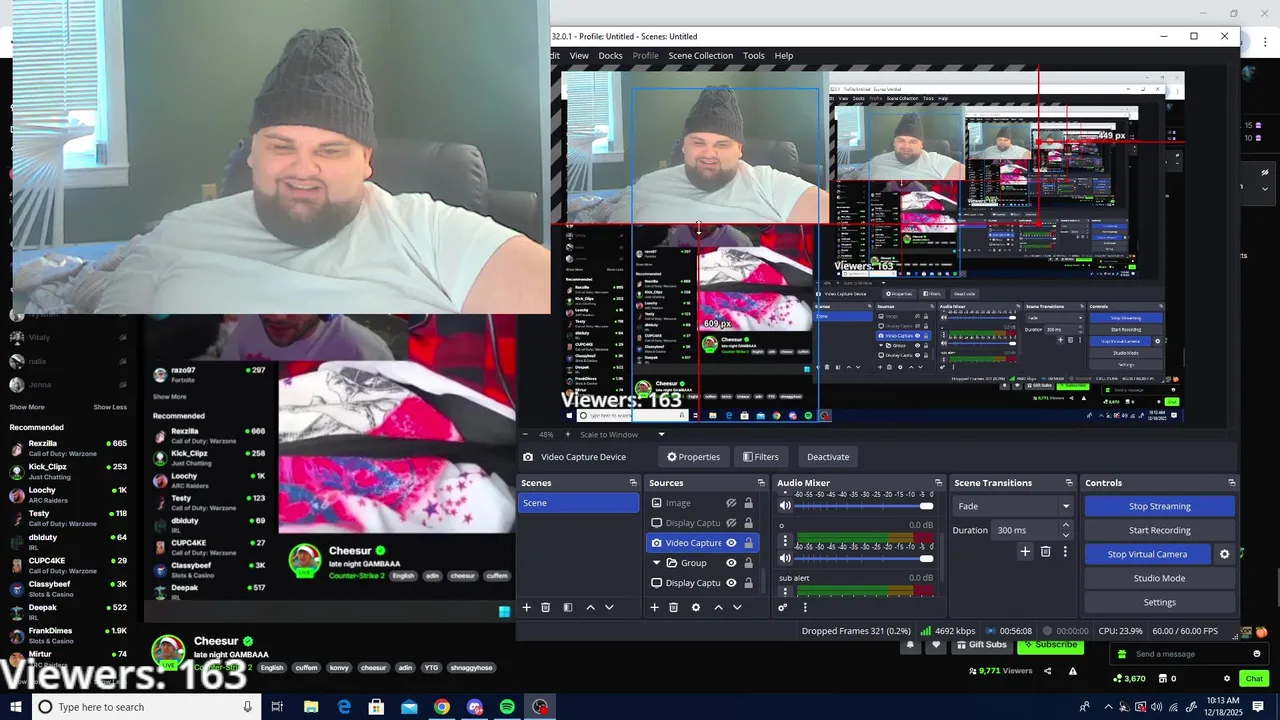The width and height of the screenshot is (1280, 720).
Task: Move source down with Sources down arrow
Action: tap(737, 607)
